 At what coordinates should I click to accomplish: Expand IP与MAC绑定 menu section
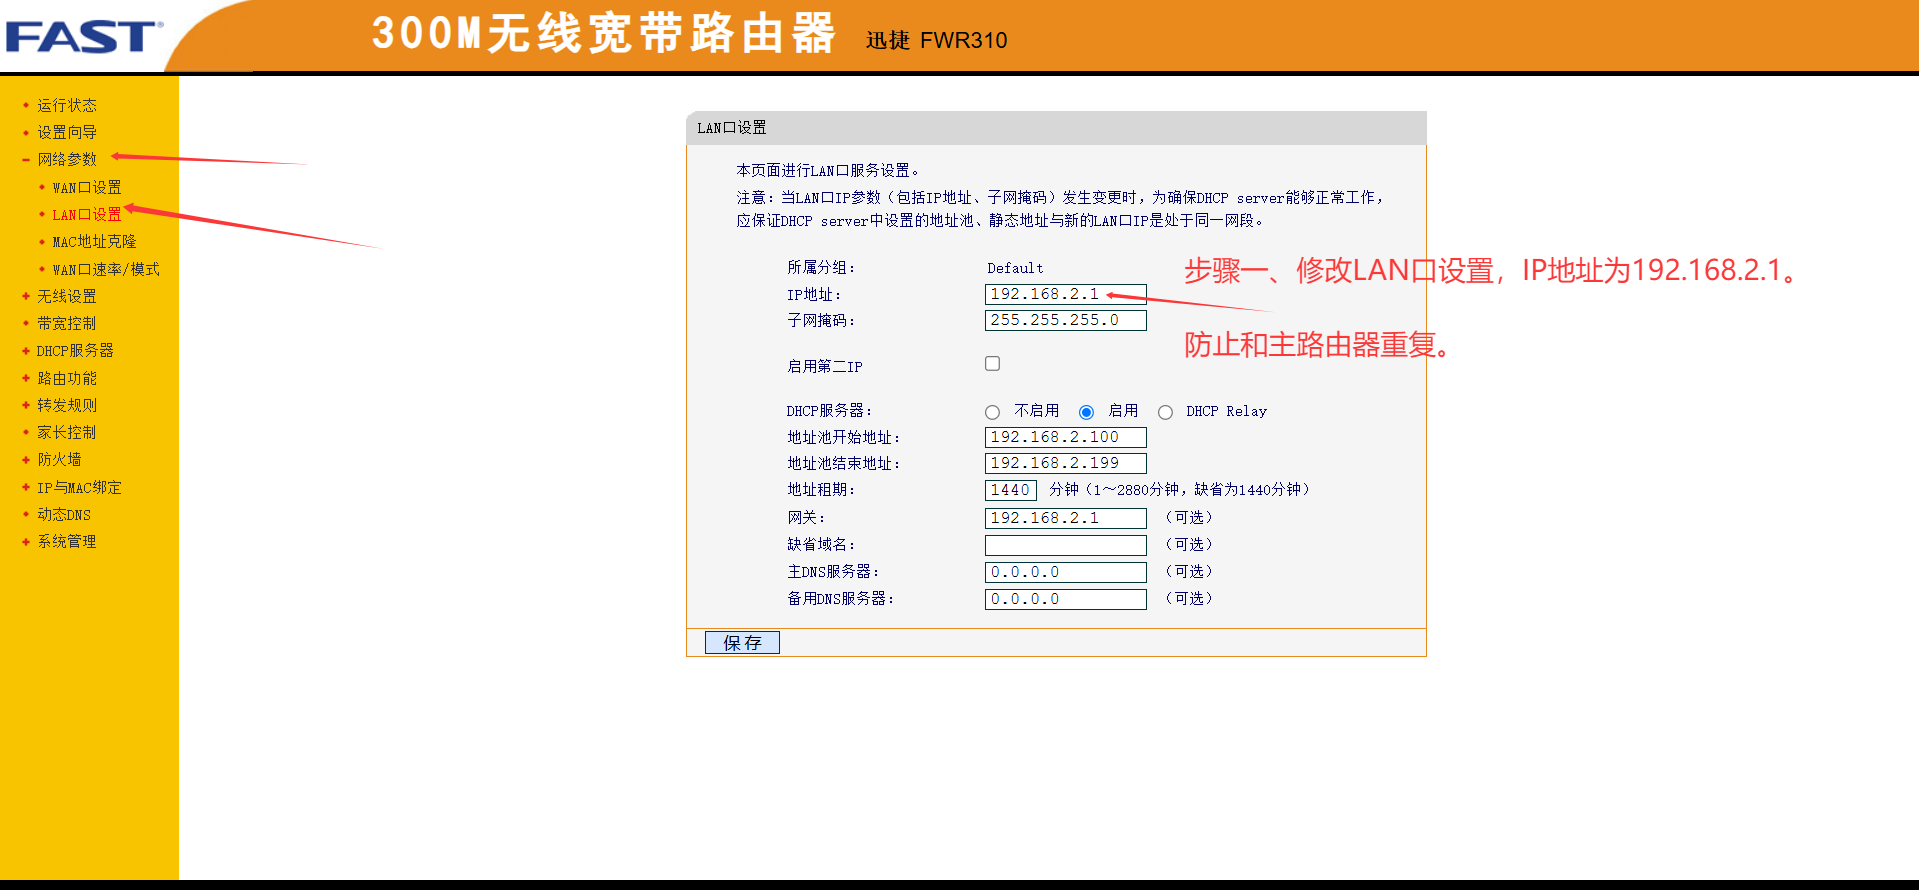79,487
